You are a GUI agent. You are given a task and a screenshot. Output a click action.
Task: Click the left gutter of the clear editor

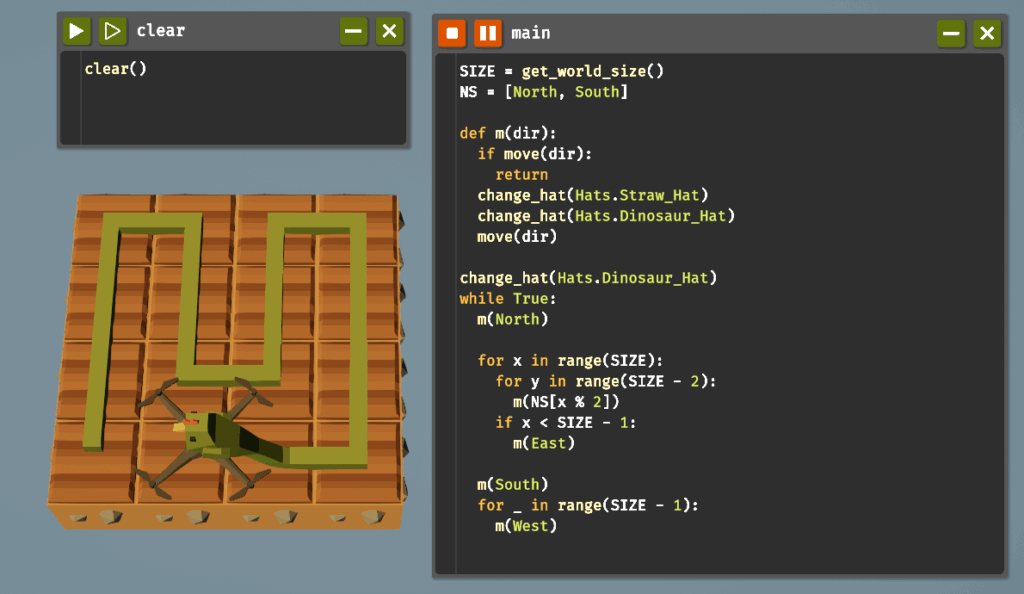click(x=70, y=98)
